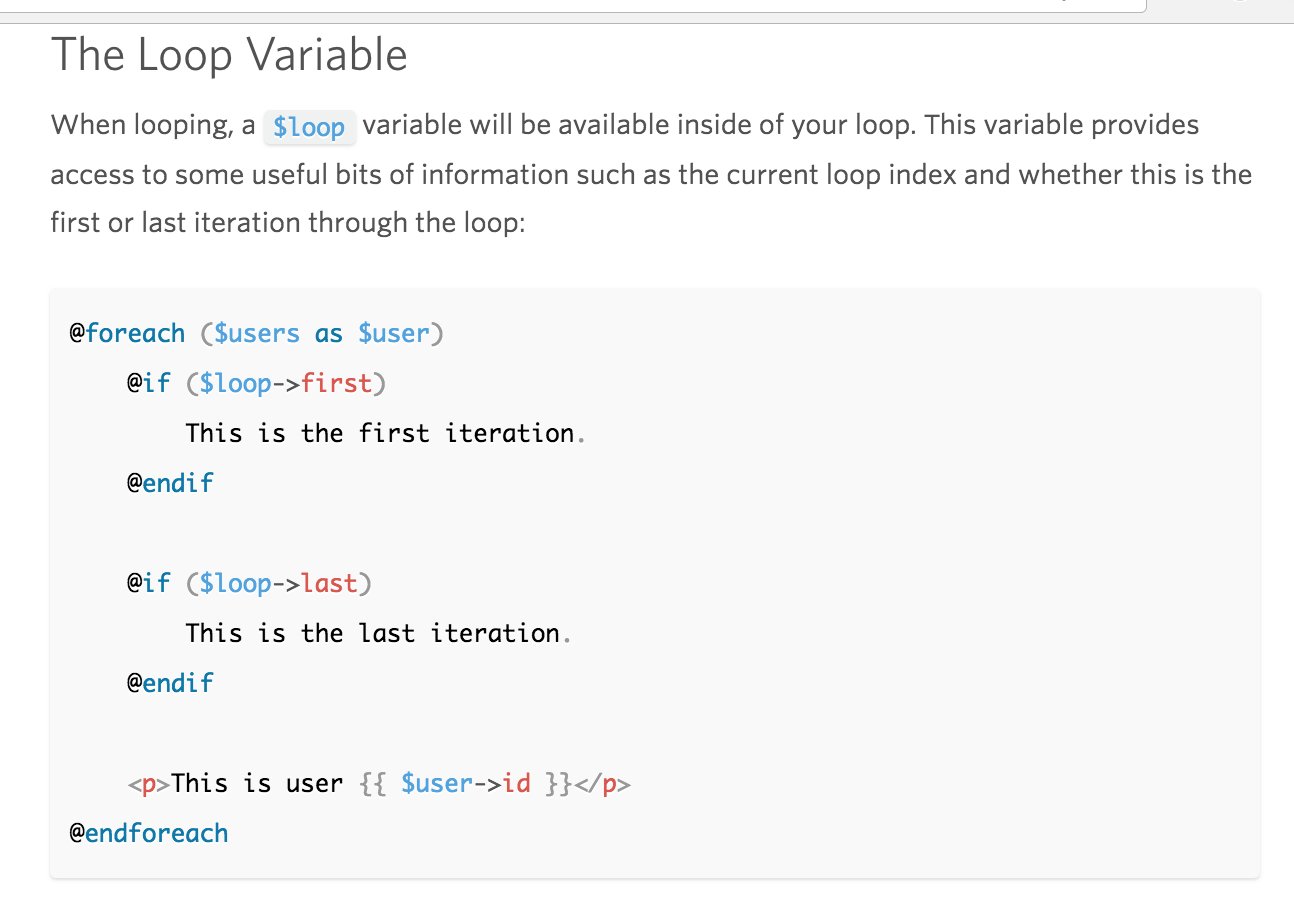Click the intro paragraph starting "When looping"
This screenshot has width=1294, height=900.
coord(651,174)
